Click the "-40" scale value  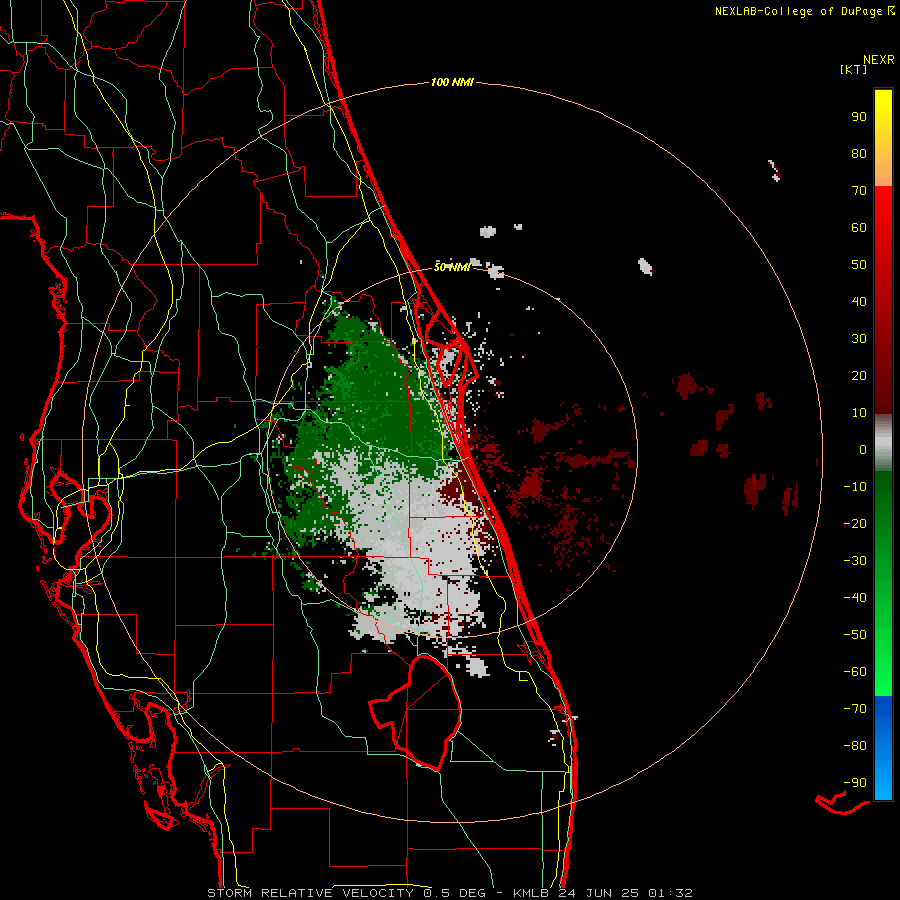coord(855,598)
